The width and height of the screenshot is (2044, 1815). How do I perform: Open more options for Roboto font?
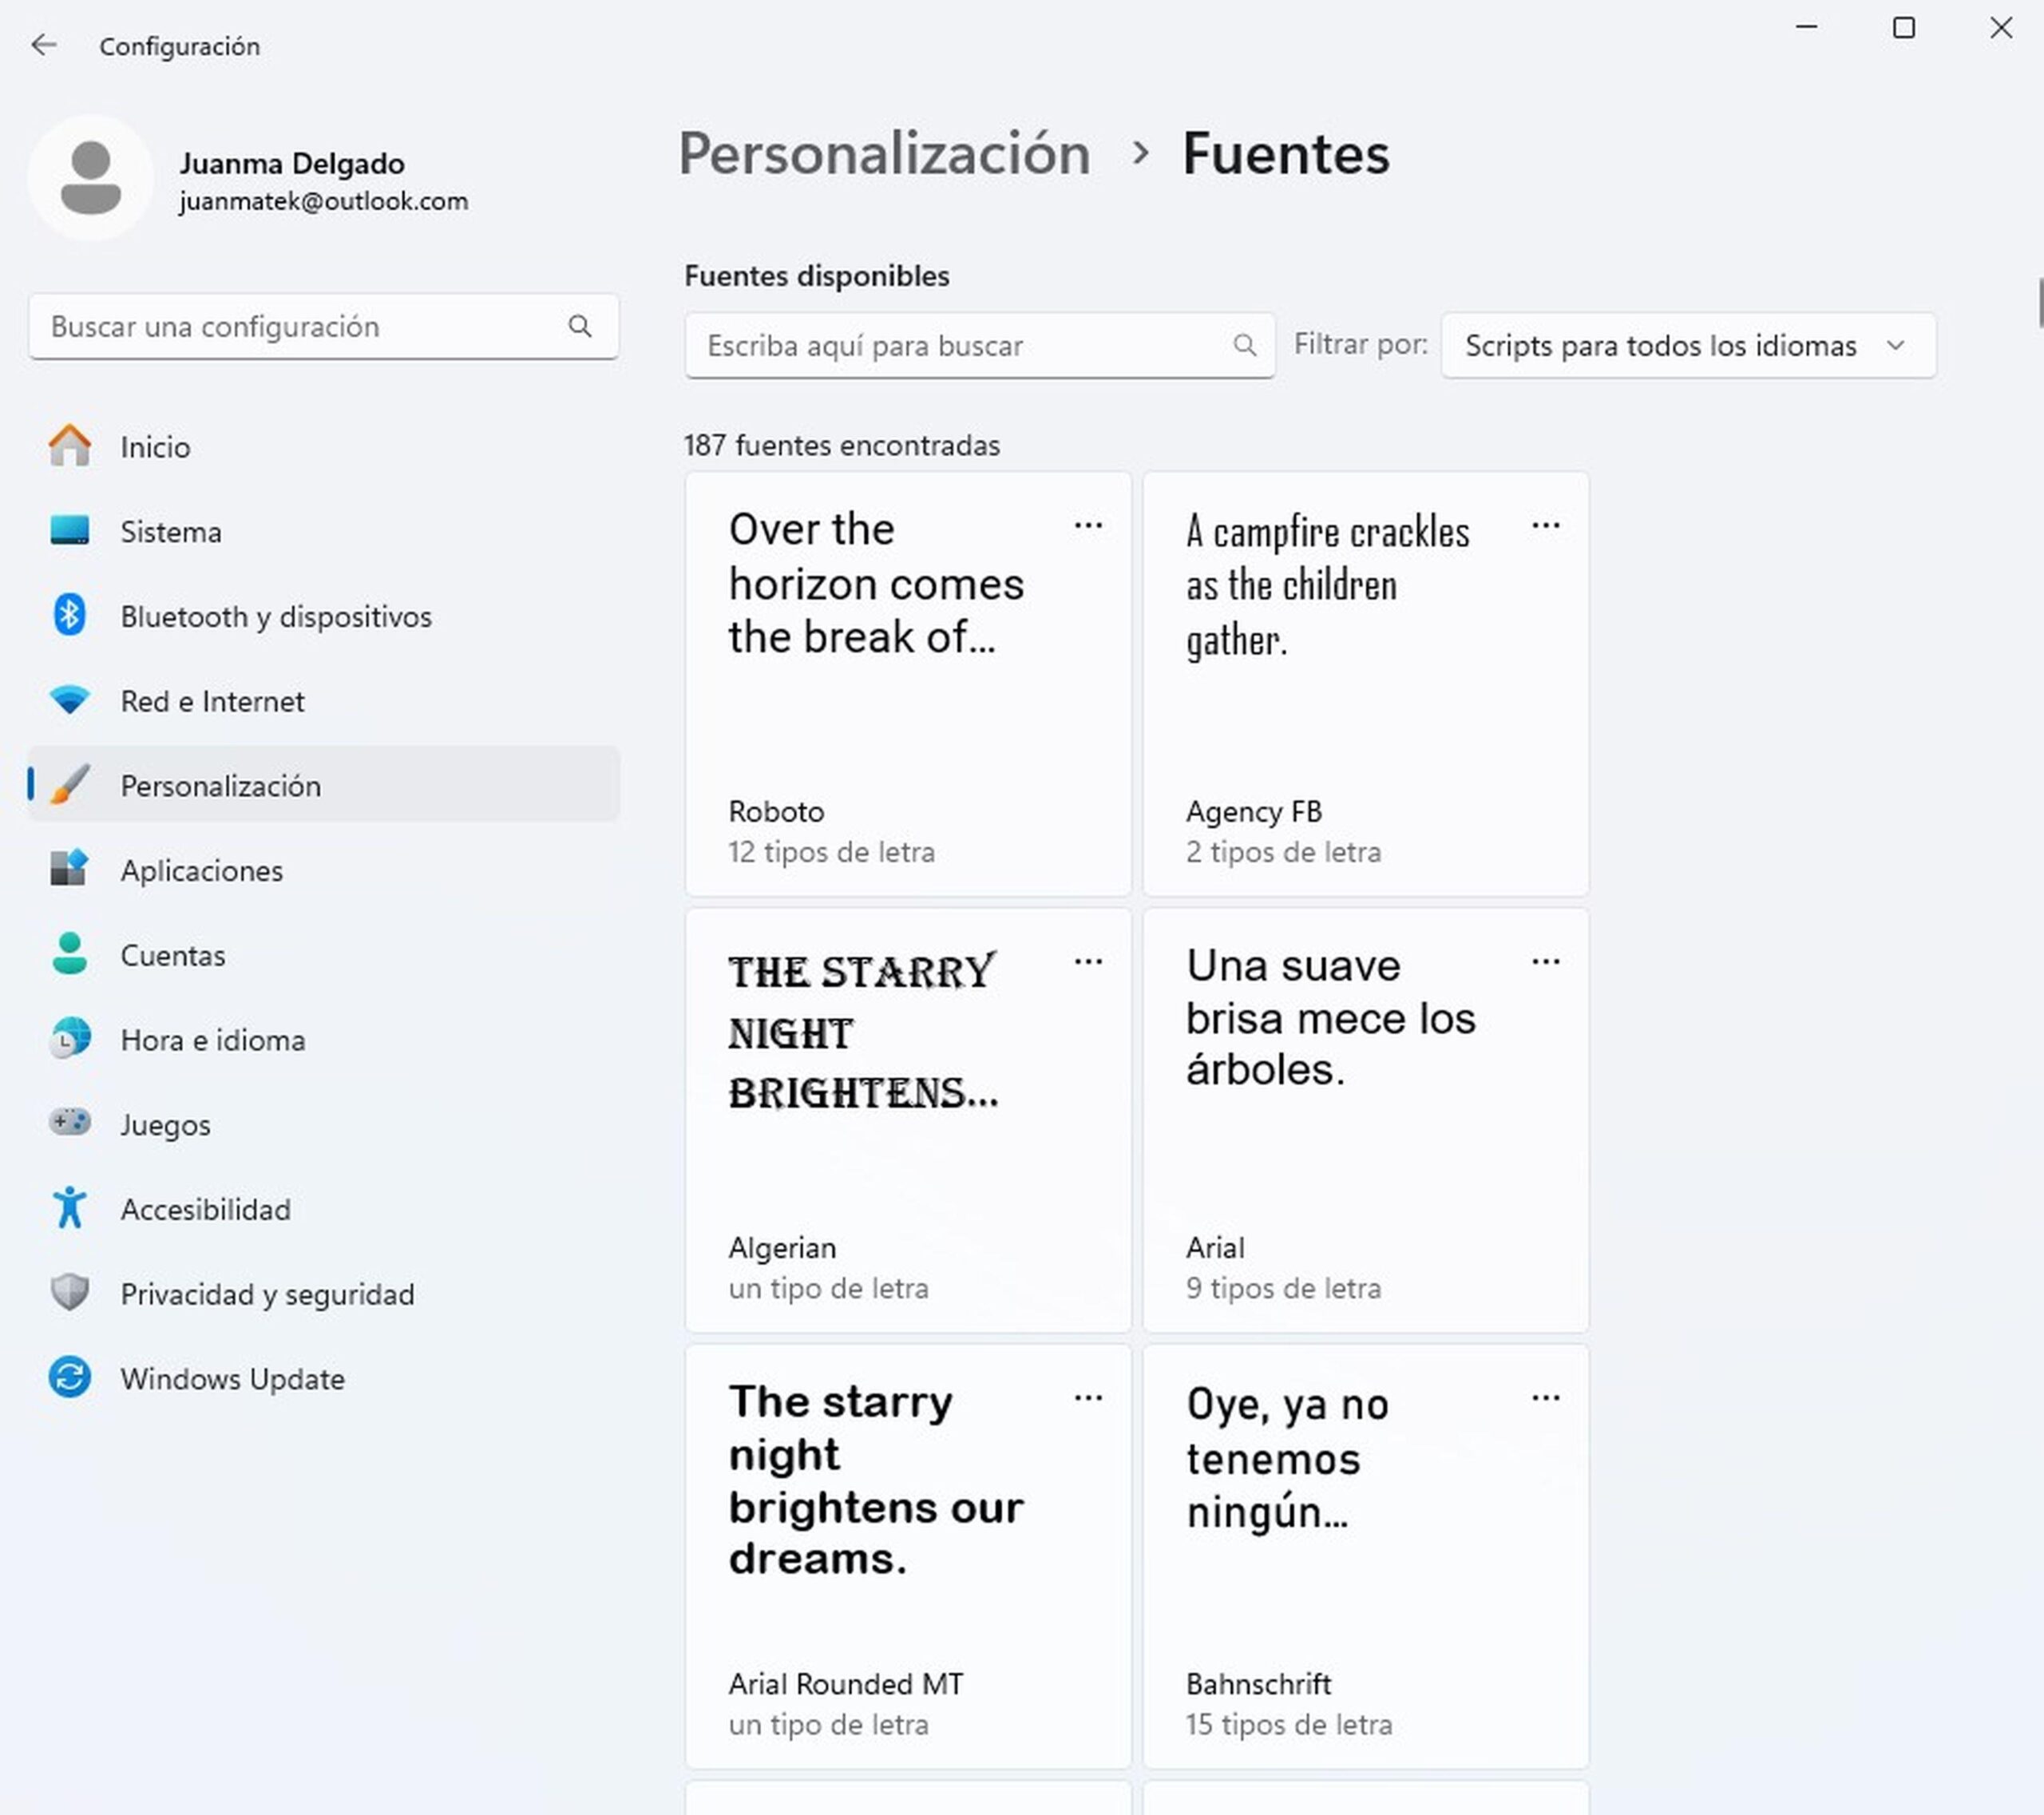pyautogui.click(x=1088, y=525)
